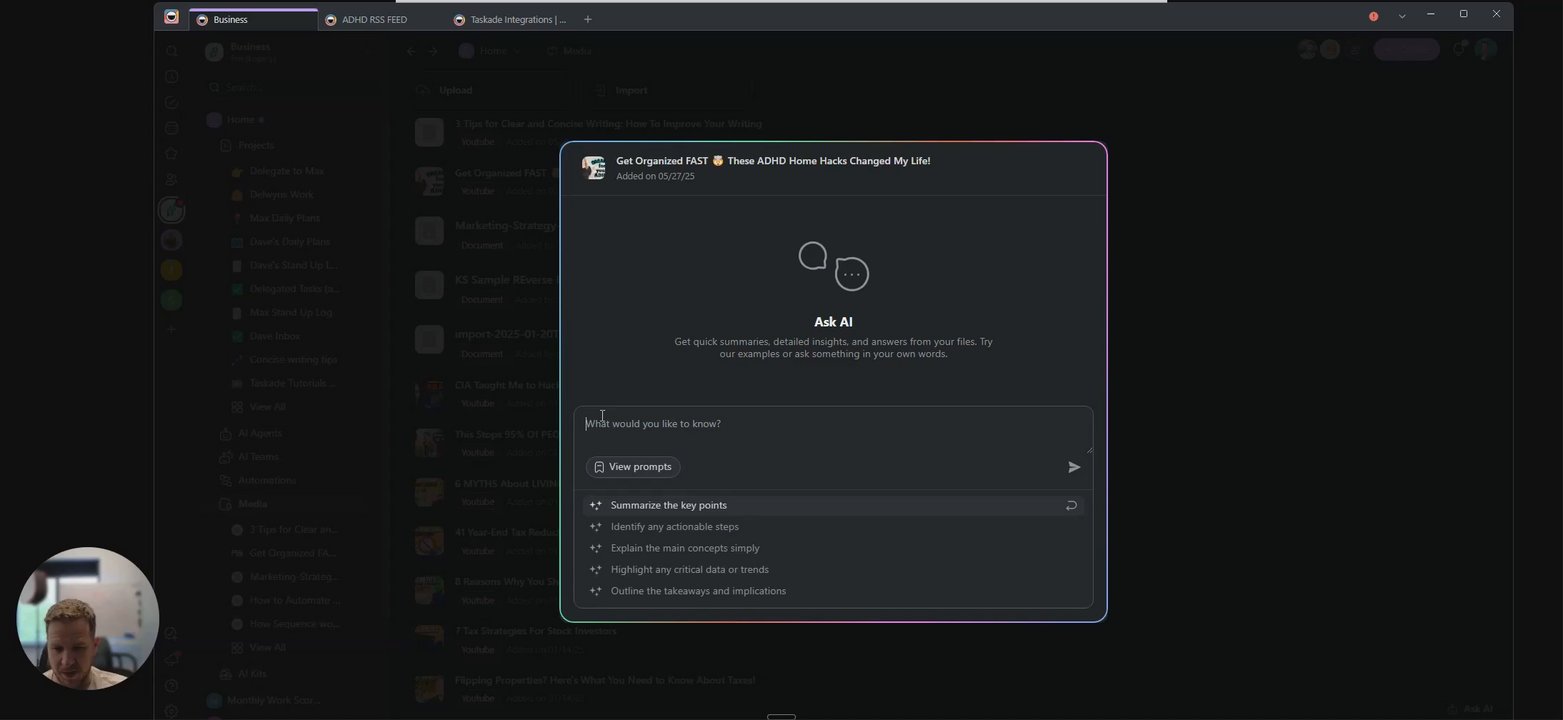Open the calendar icon in sidebar

[171, 128]
